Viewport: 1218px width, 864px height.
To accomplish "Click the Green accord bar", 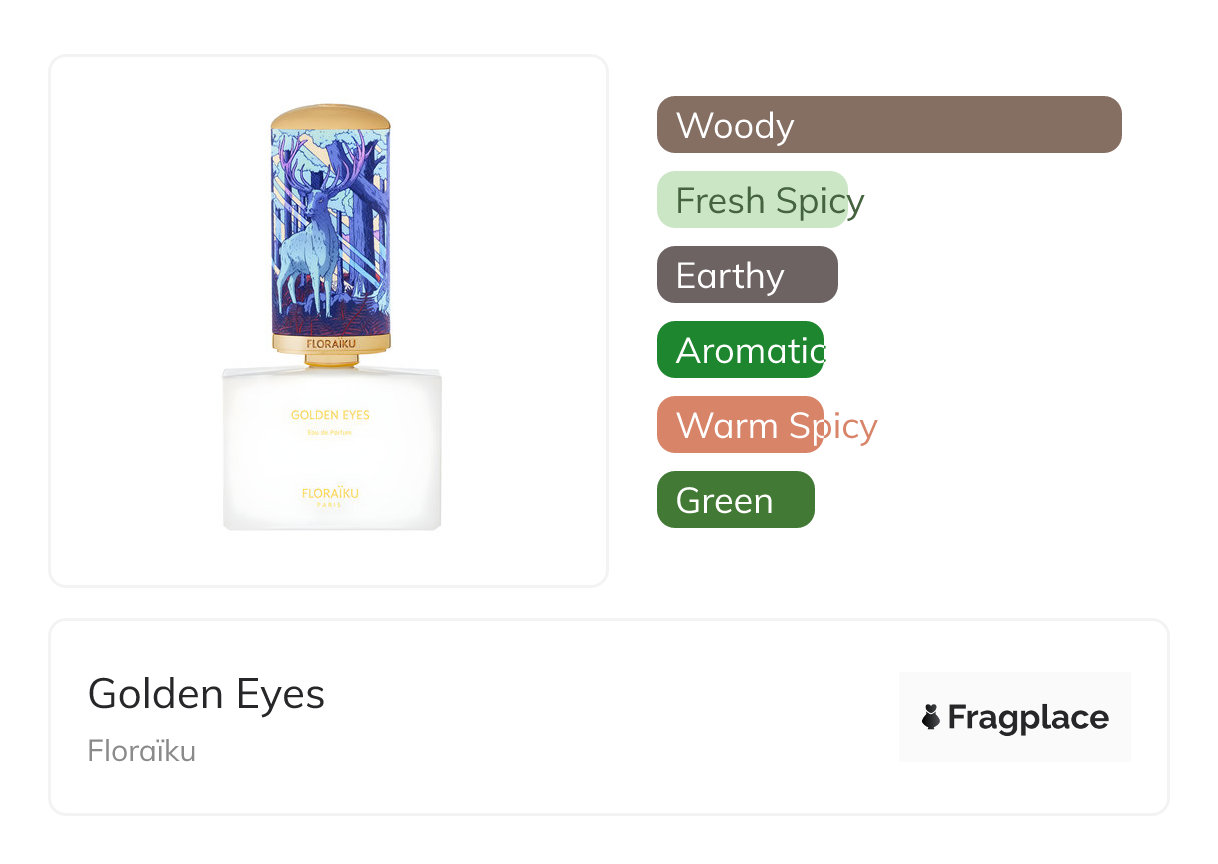I will pyautogui.click(x=735, y=500).
